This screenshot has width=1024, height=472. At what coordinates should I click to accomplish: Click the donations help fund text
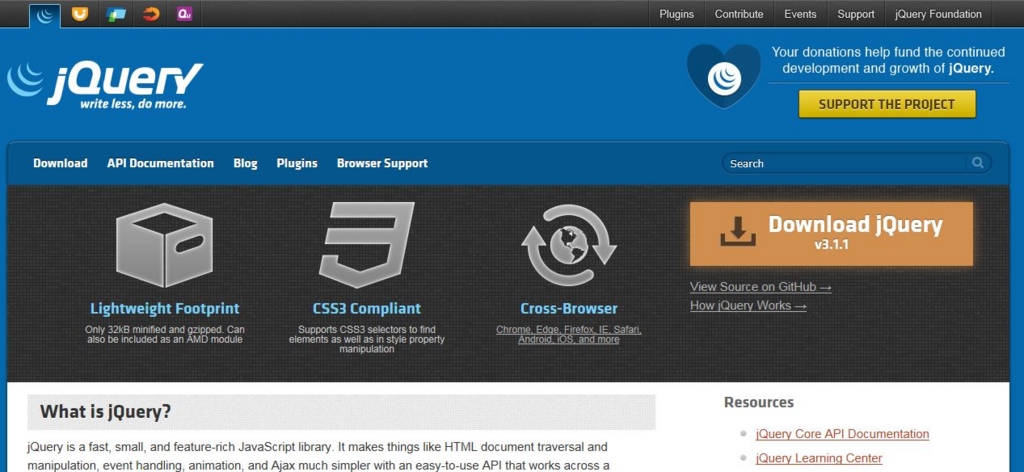click(888, 60)
